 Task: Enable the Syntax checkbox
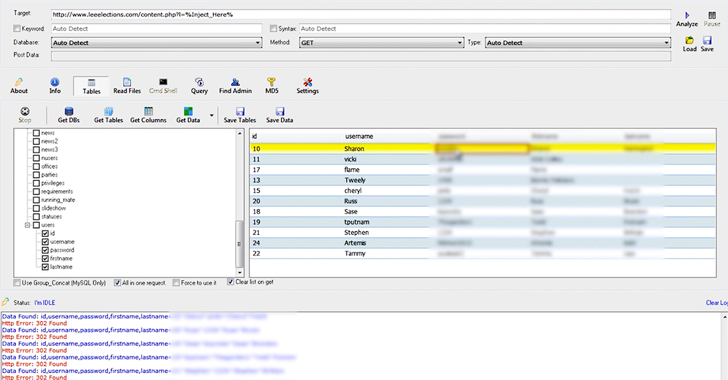click(273, 29)
